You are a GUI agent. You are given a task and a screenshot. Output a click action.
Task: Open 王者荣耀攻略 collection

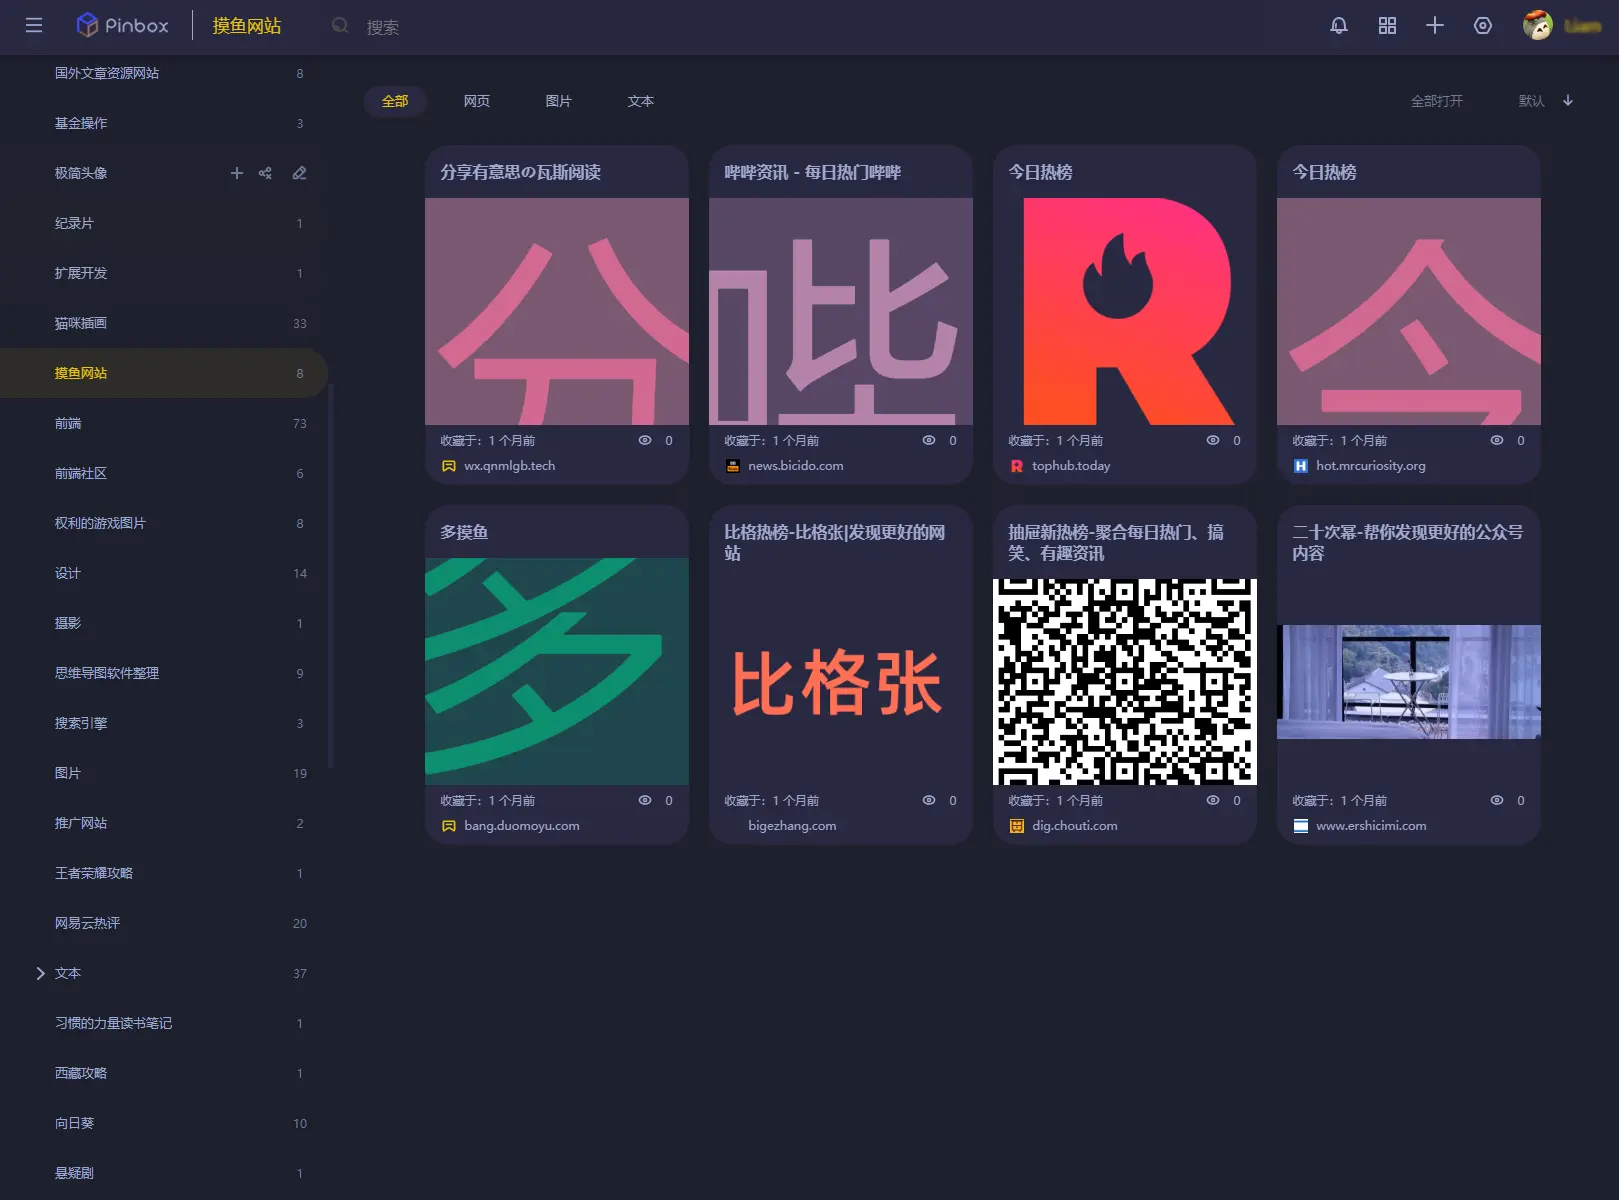click(x=164, y=873)
